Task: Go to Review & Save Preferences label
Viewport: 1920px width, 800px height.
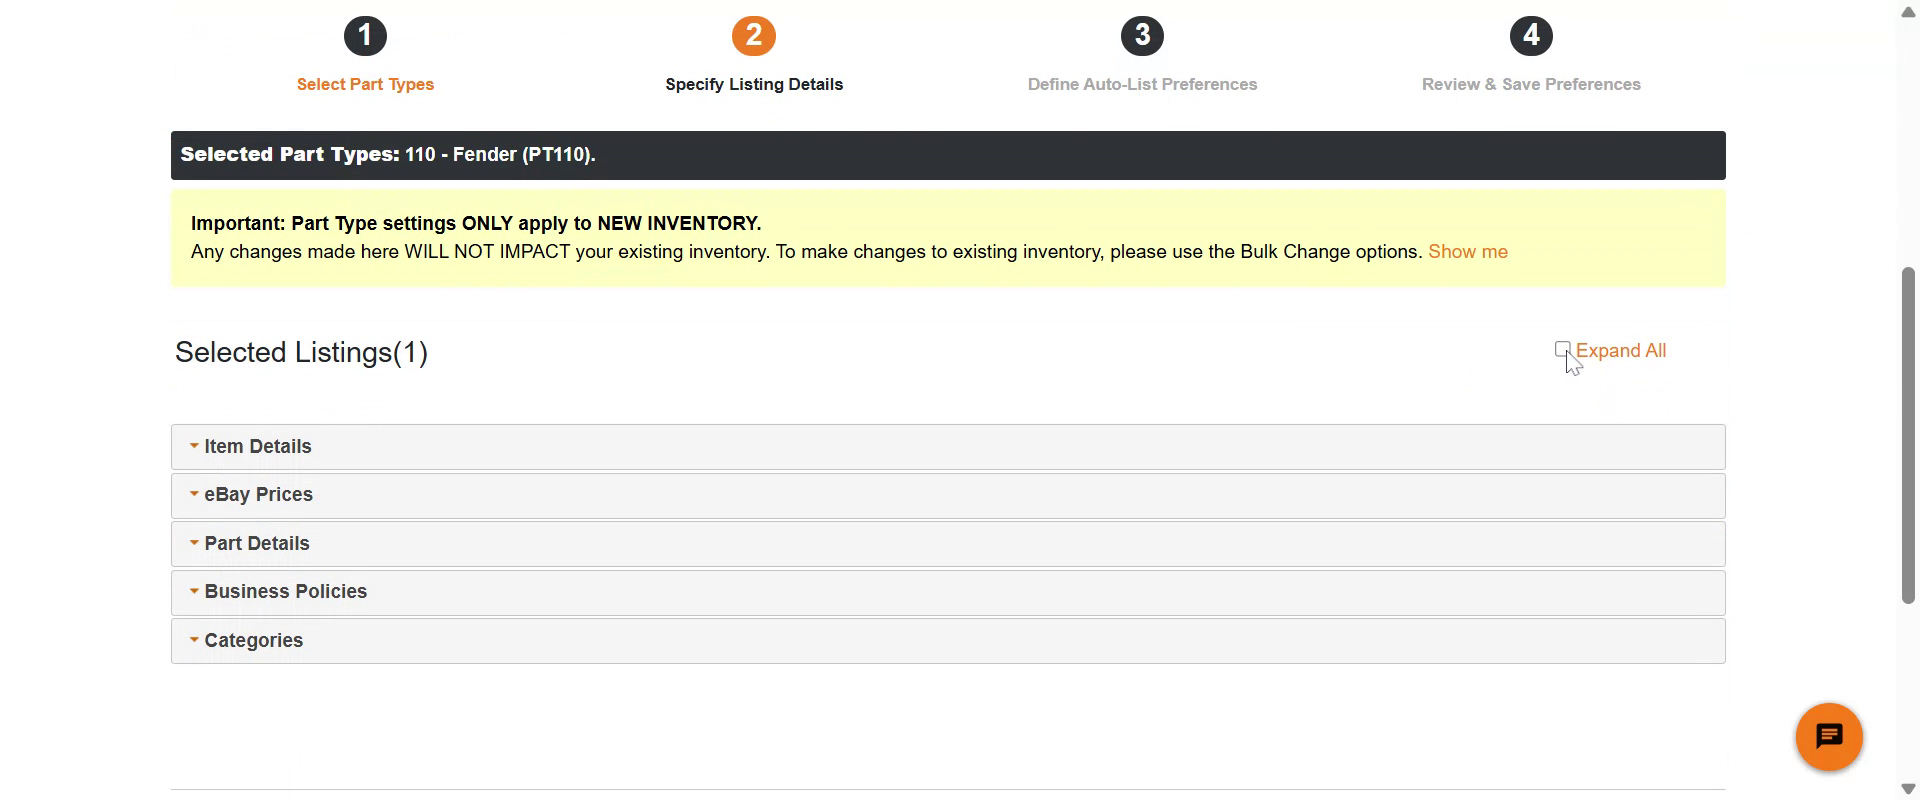Action: coord(1531,85)
